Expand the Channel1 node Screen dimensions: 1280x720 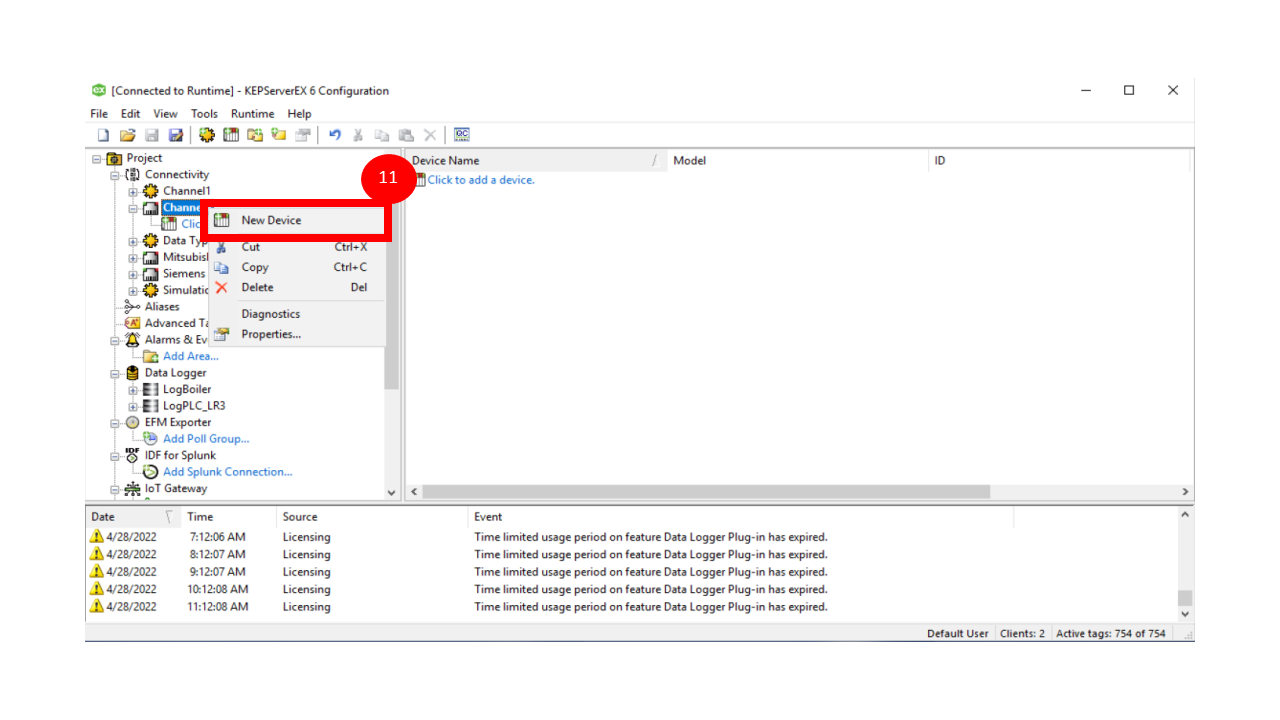click(133, 191)
